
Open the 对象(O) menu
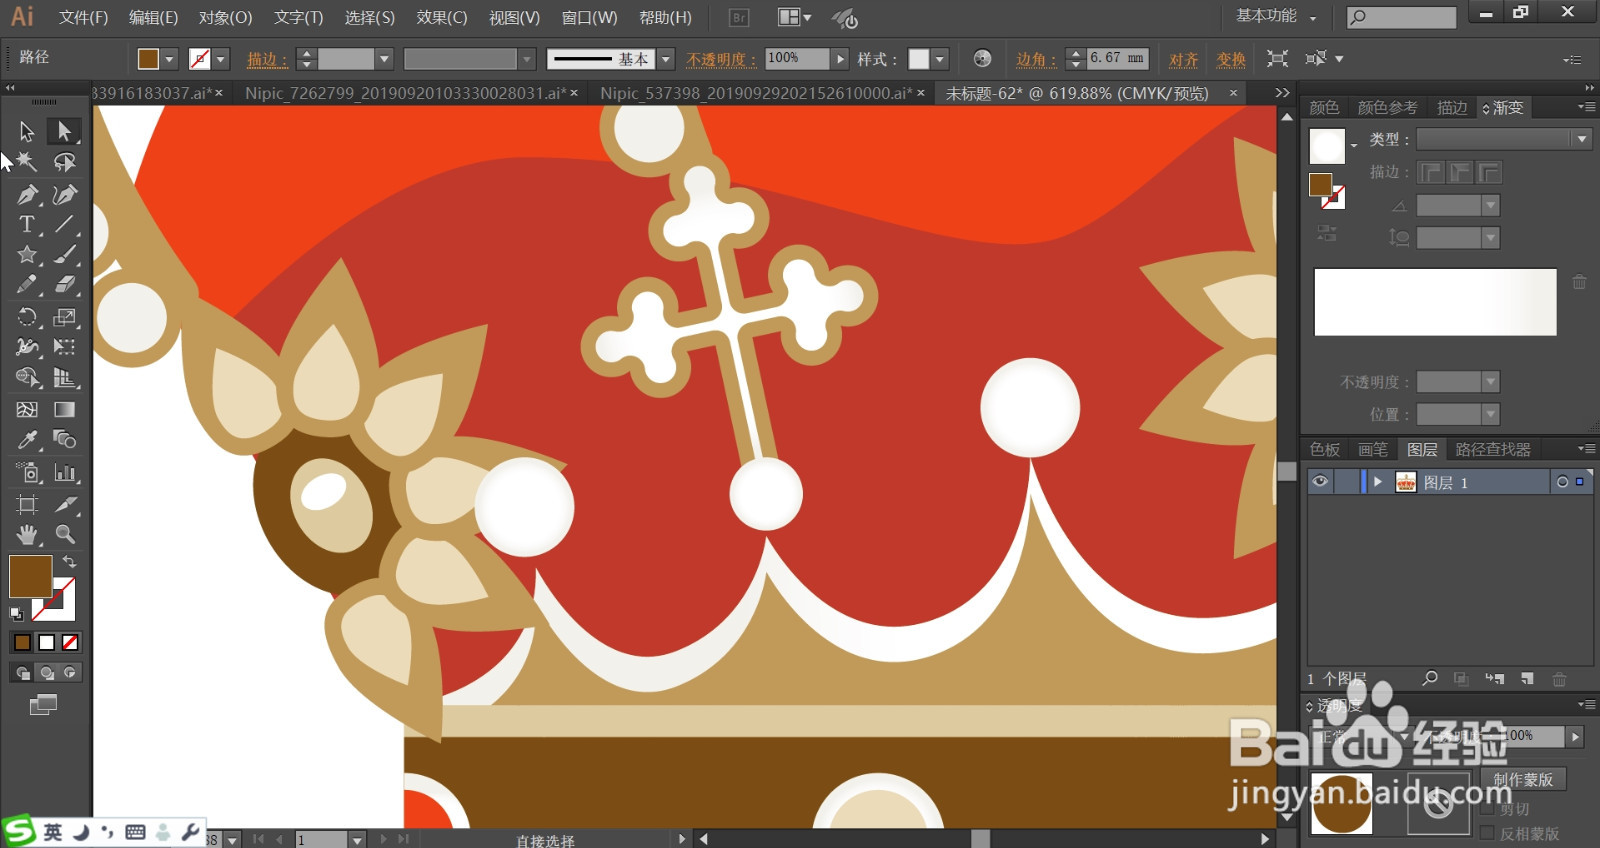pyautogui.click(x=225, y=18)
